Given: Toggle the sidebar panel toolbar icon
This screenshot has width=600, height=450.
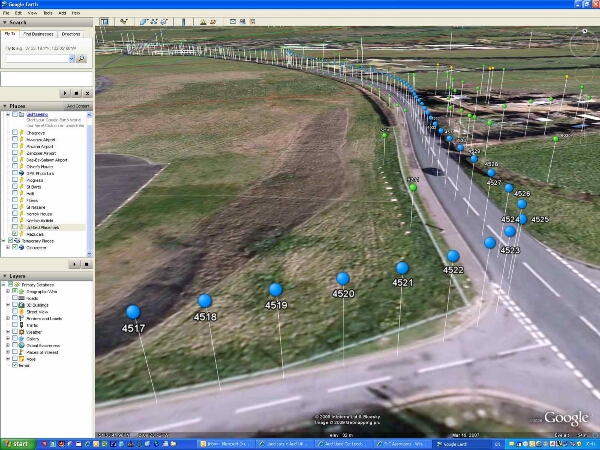Looking at the screenshot, I should click(104, 20).
